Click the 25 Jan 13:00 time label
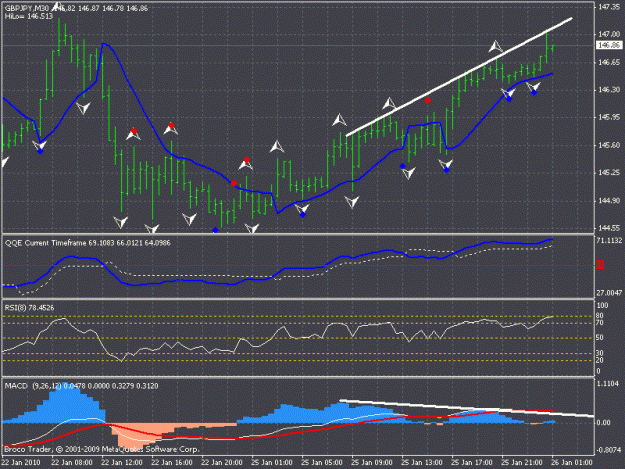Image resolution: width=625 pixels, height=469 pixels. [x=422, y=463]
